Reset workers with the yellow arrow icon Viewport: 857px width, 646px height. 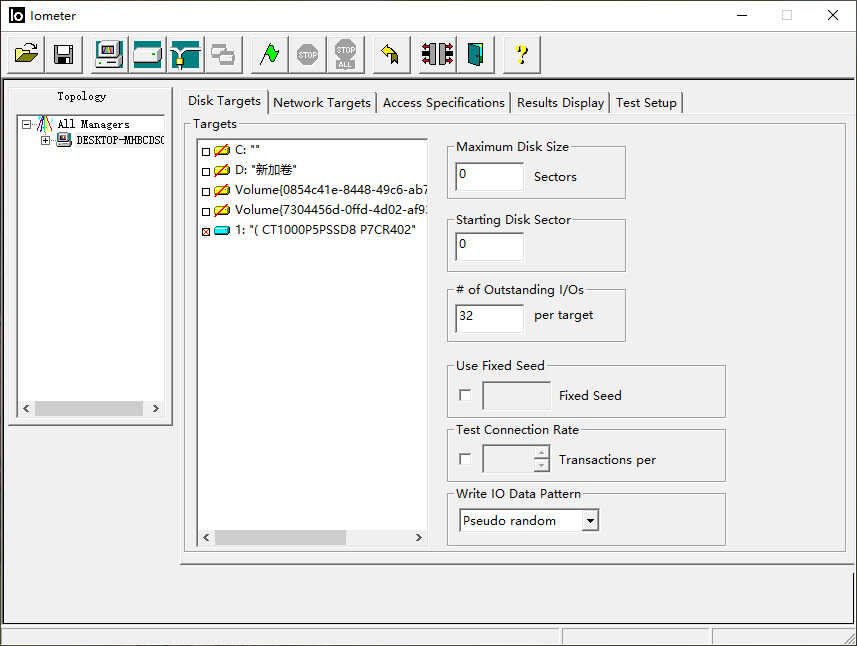coord(391,54)
